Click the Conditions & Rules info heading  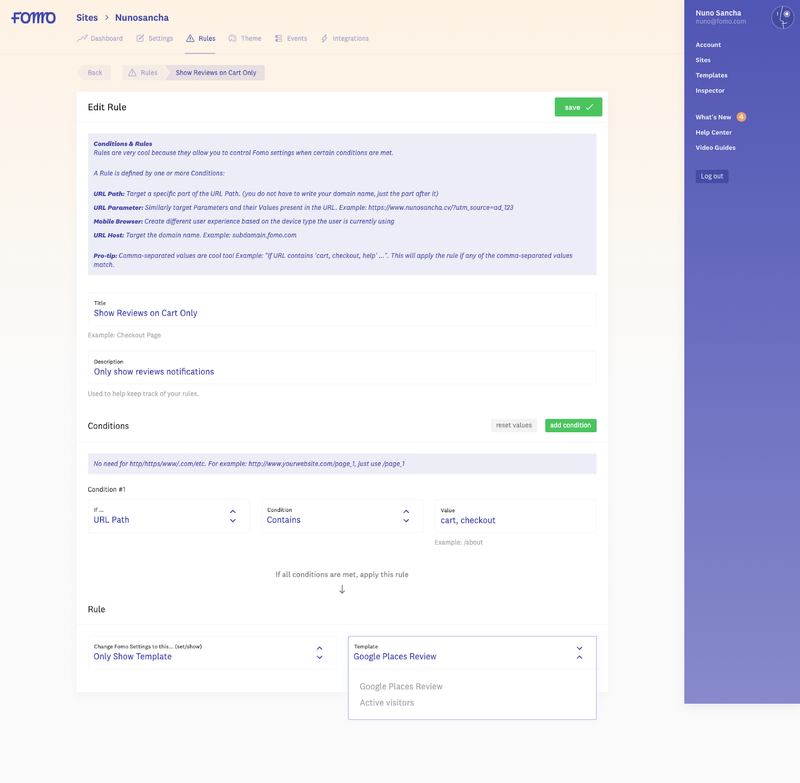[122, 144]
